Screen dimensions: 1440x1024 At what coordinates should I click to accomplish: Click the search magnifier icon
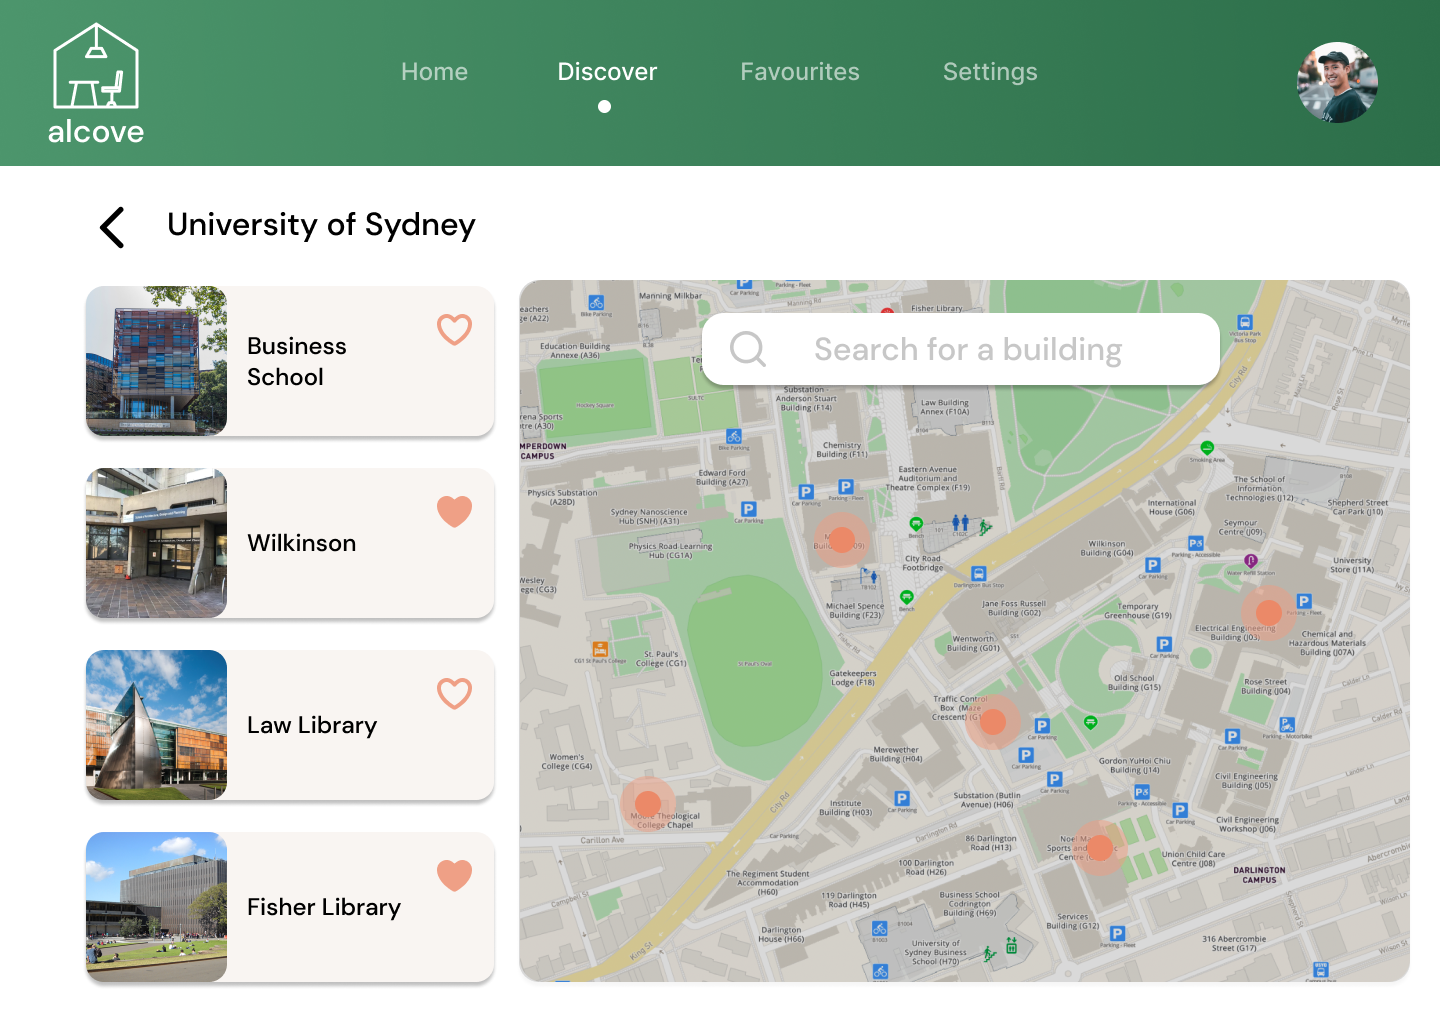click(747, 349)
